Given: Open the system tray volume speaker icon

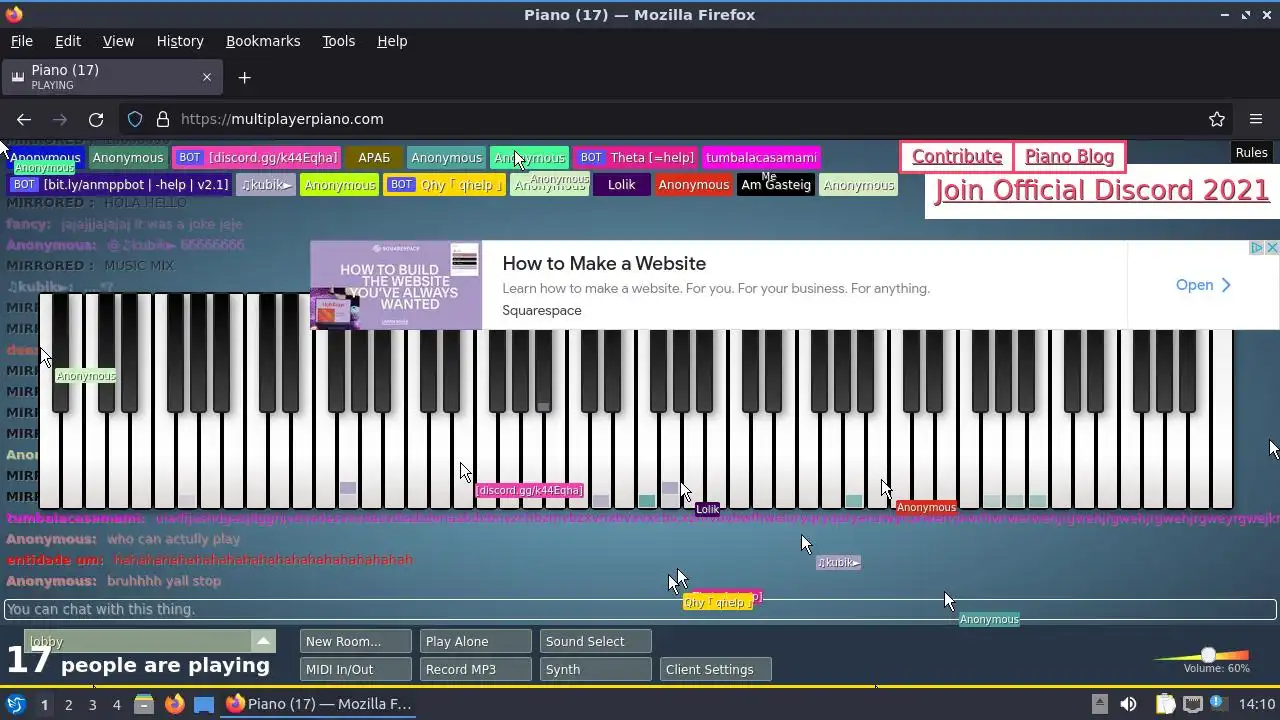Looking at the screenshot, I should tap(1127, 704).
